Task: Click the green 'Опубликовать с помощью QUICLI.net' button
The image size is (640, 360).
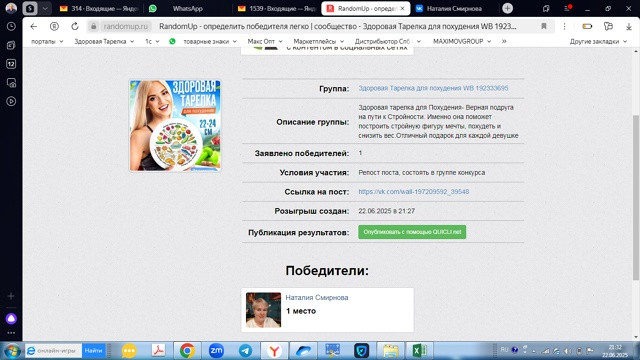Action: (x=412, y=232)
